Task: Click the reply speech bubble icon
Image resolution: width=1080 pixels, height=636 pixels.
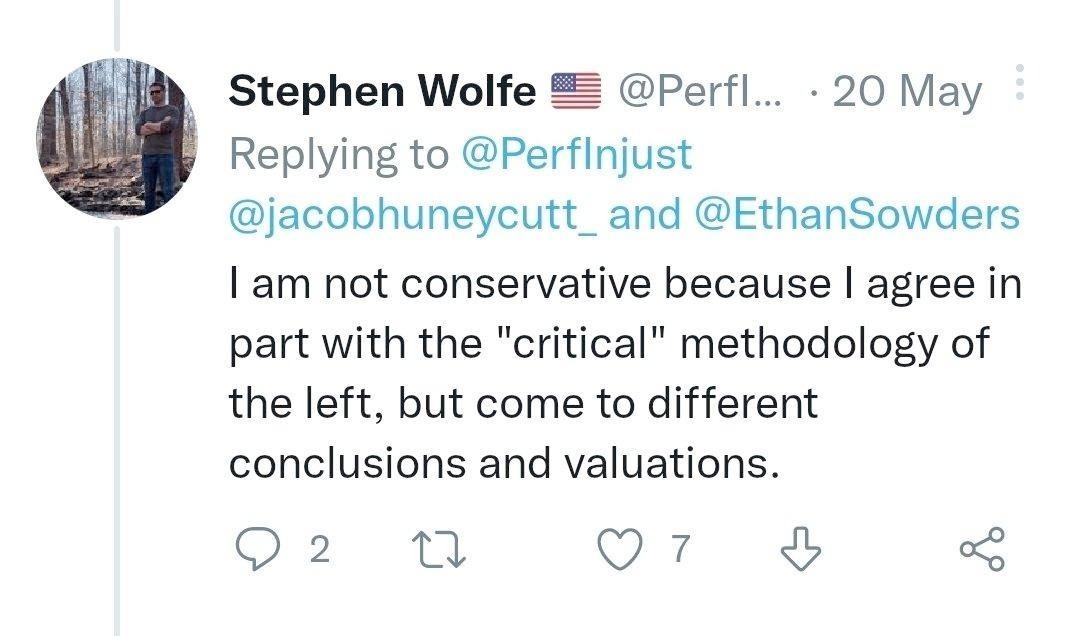Action: point(258,549)
